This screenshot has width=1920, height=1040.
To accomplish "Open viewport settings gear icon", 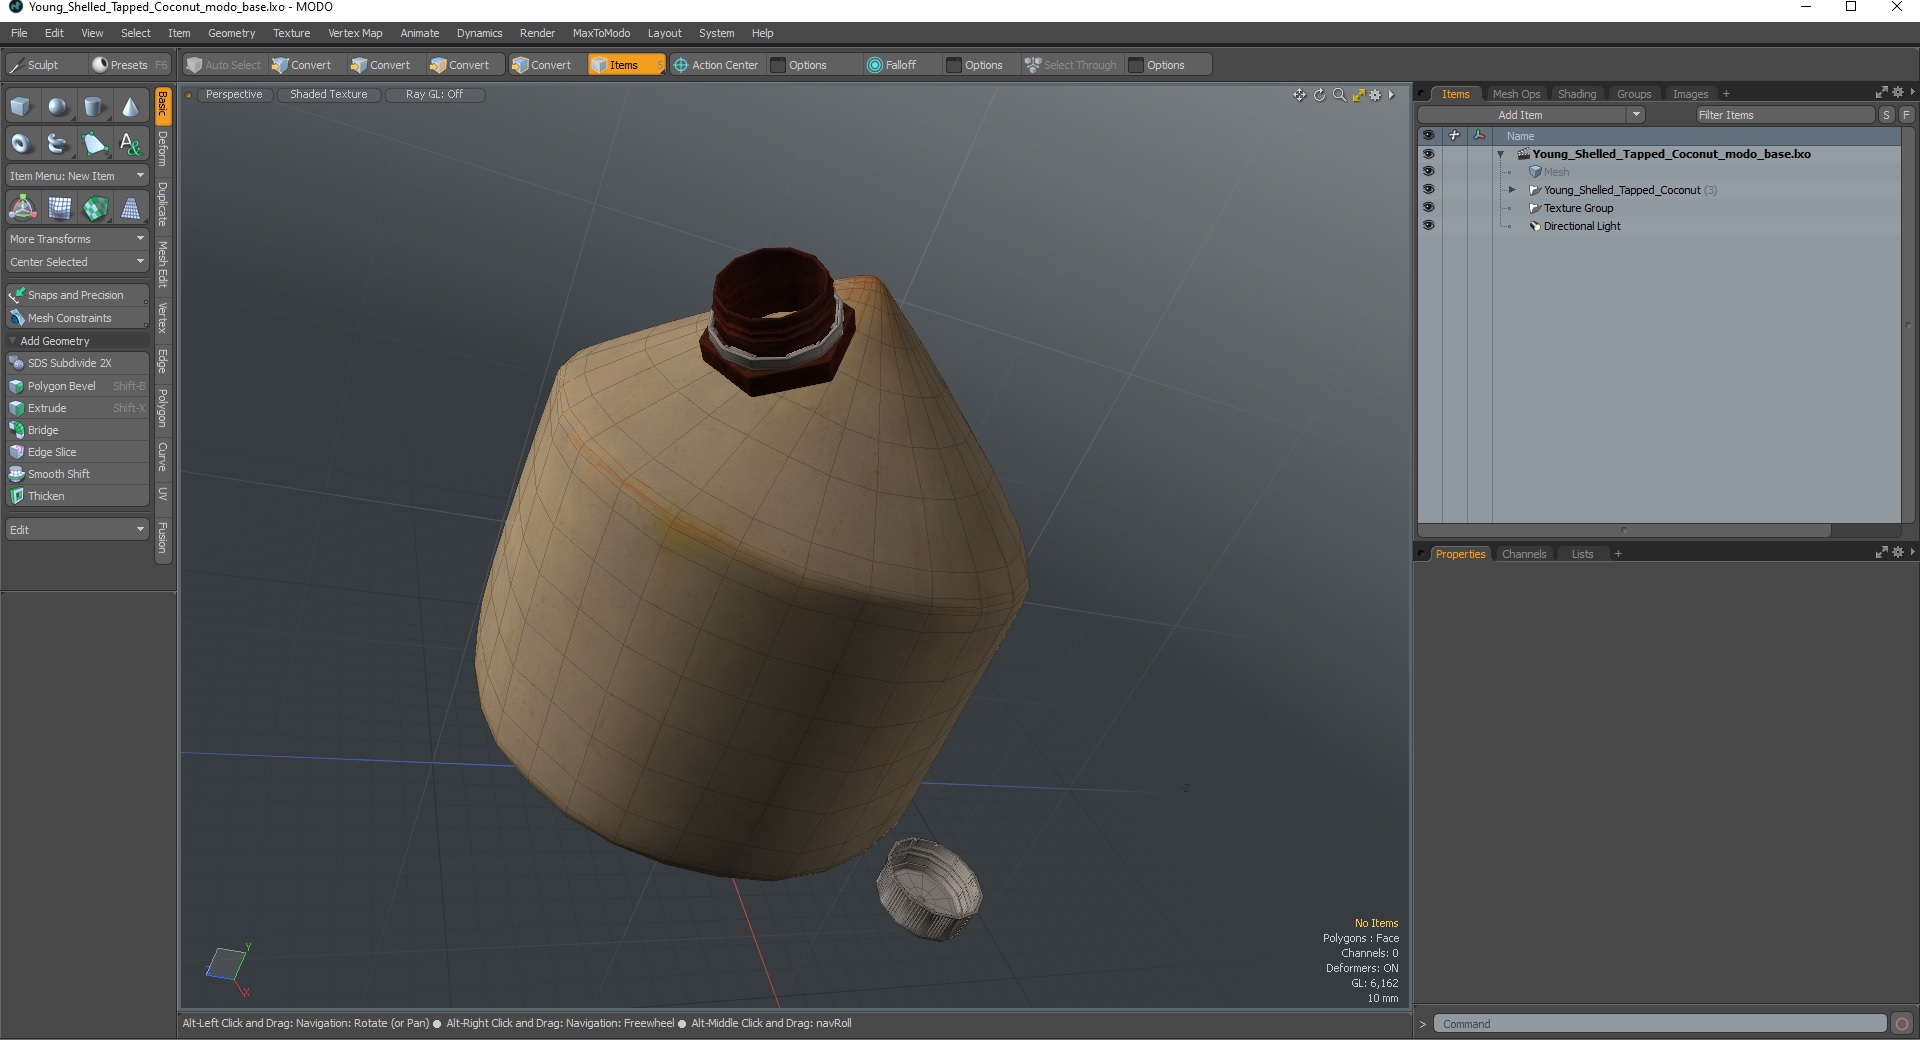I will click(1376, 95).
